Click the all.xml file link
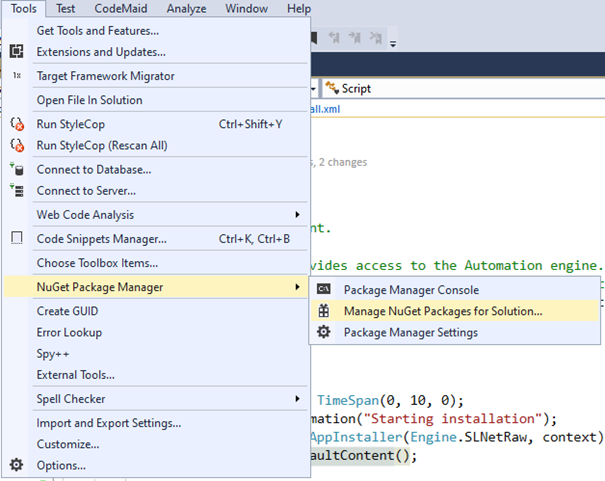605x481 pixels. click(325, 109)
